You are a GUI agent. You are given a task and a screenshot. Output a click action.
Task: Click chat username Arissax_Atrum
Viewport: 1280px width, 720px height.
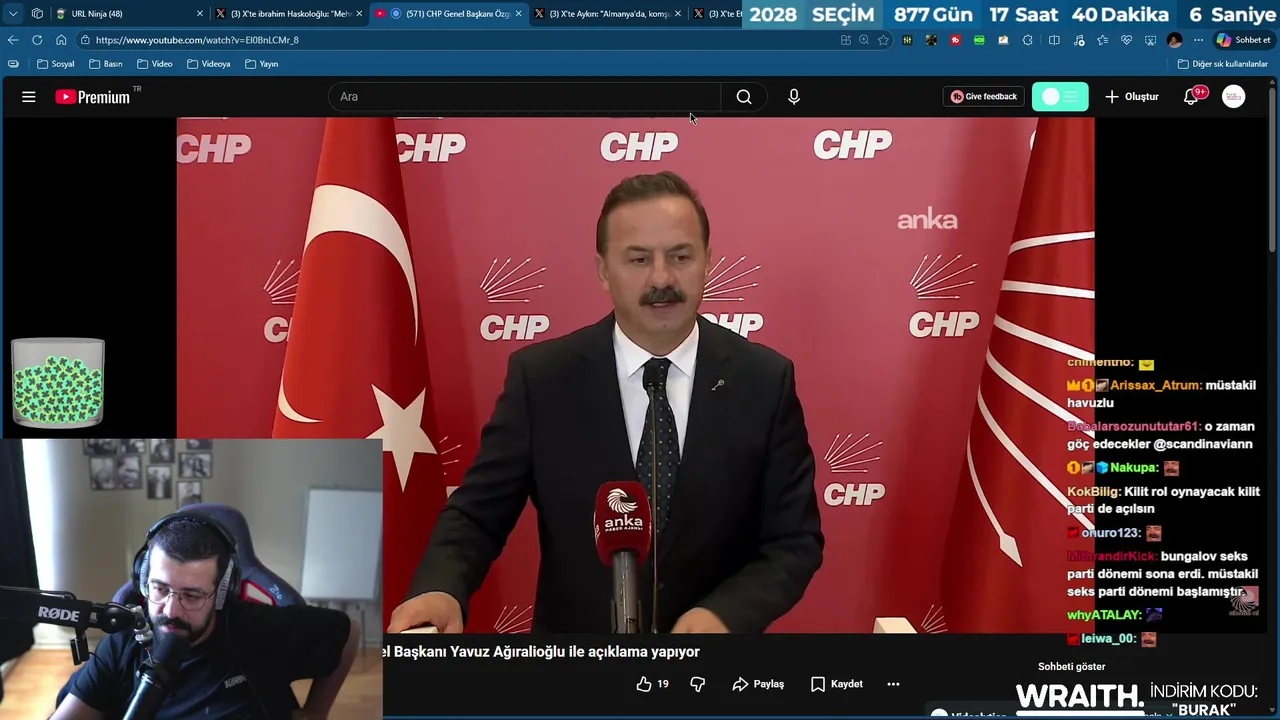(x=1153, y=385)
